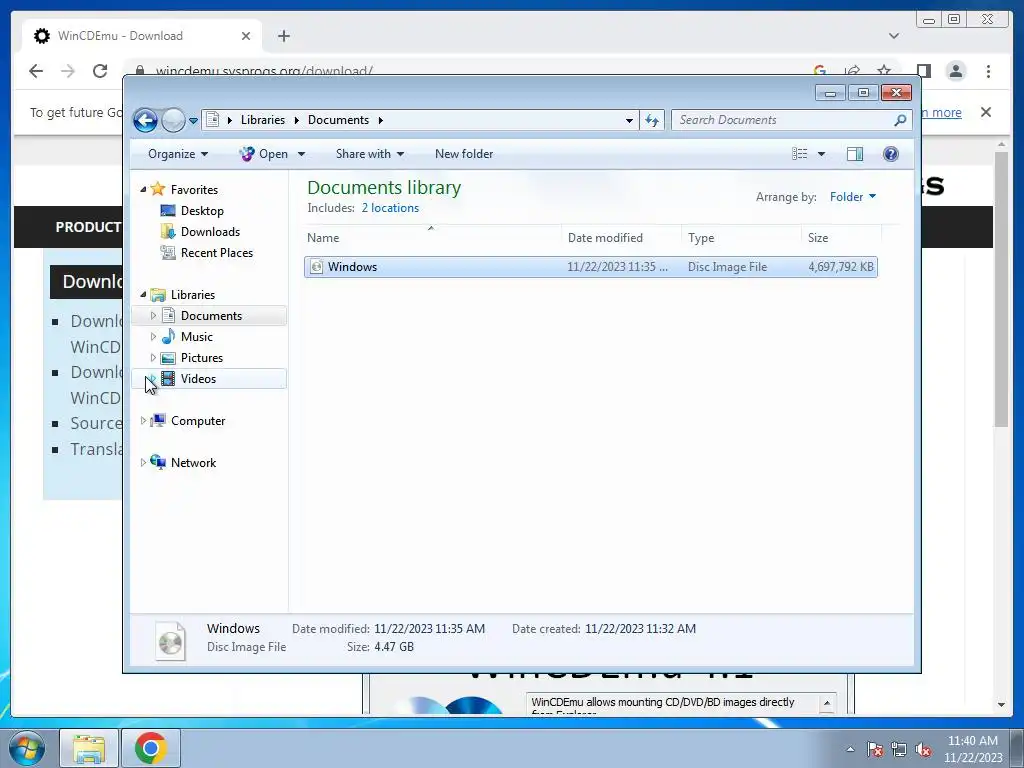This screenshot has height=768, width=1024.
Task: Click the document icon in the address bar
Action: pos(212,120)
